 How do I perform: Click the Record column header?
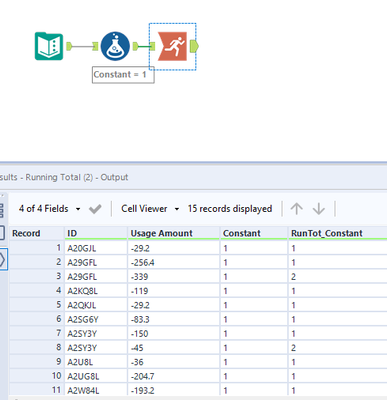[x=37, y=233]
